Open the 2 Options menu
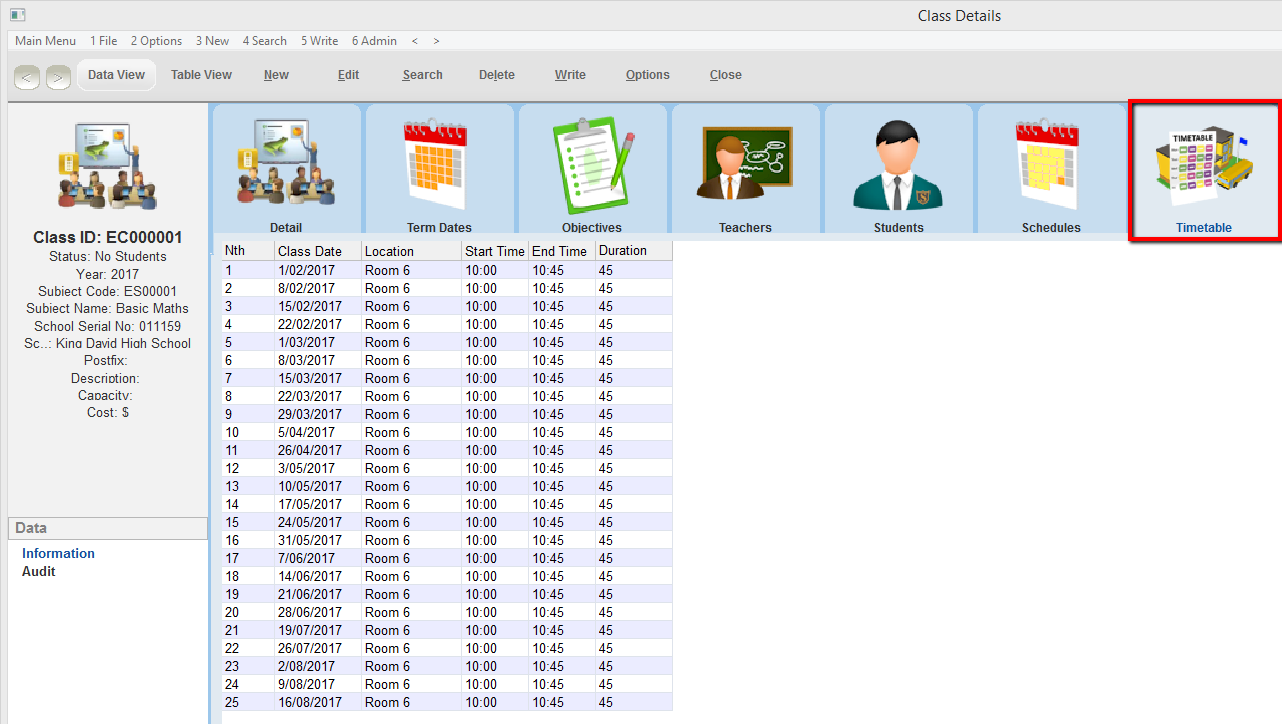Viewport: 1282px width, 724px height. [156, 41]
